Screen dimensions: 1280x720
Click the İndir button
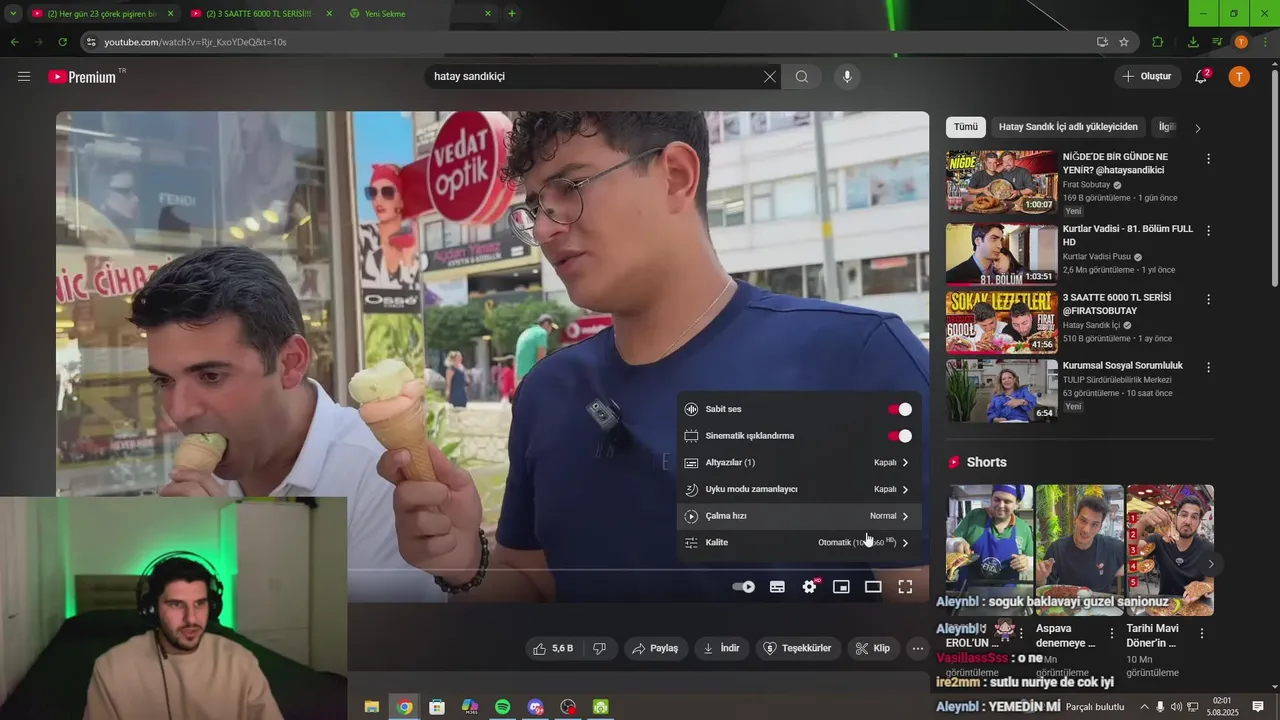[x=721, y=648]
